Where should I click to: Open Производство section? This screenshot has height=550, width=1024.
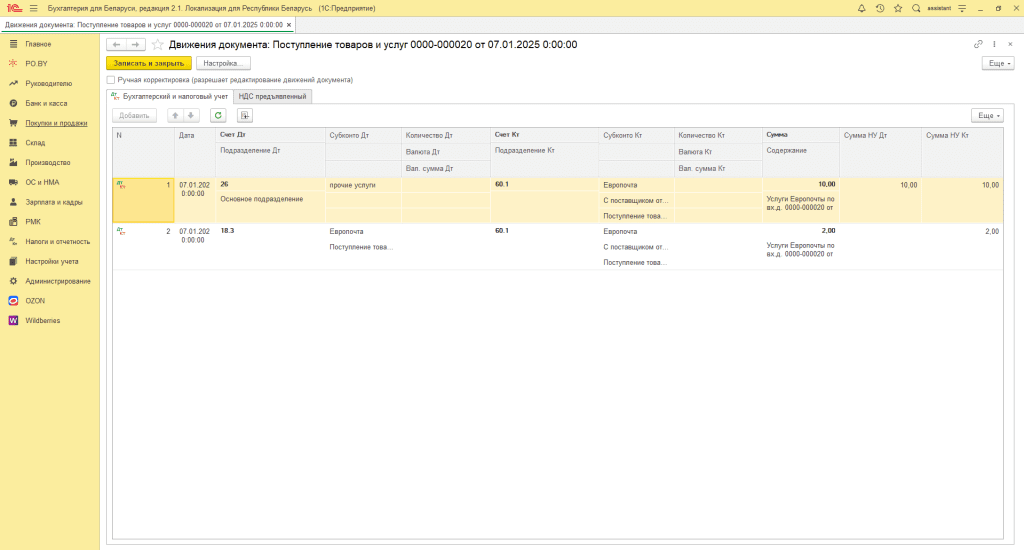[47, 163]
